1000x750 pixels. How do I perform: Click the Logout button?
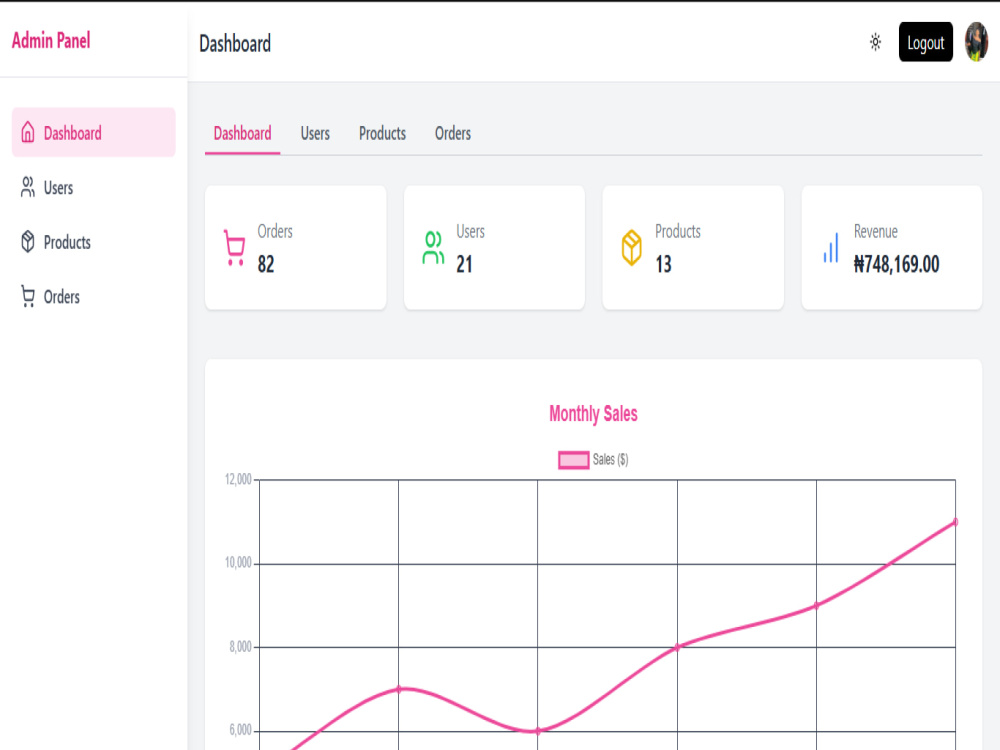pyautogui.click(x=925, y=42)
